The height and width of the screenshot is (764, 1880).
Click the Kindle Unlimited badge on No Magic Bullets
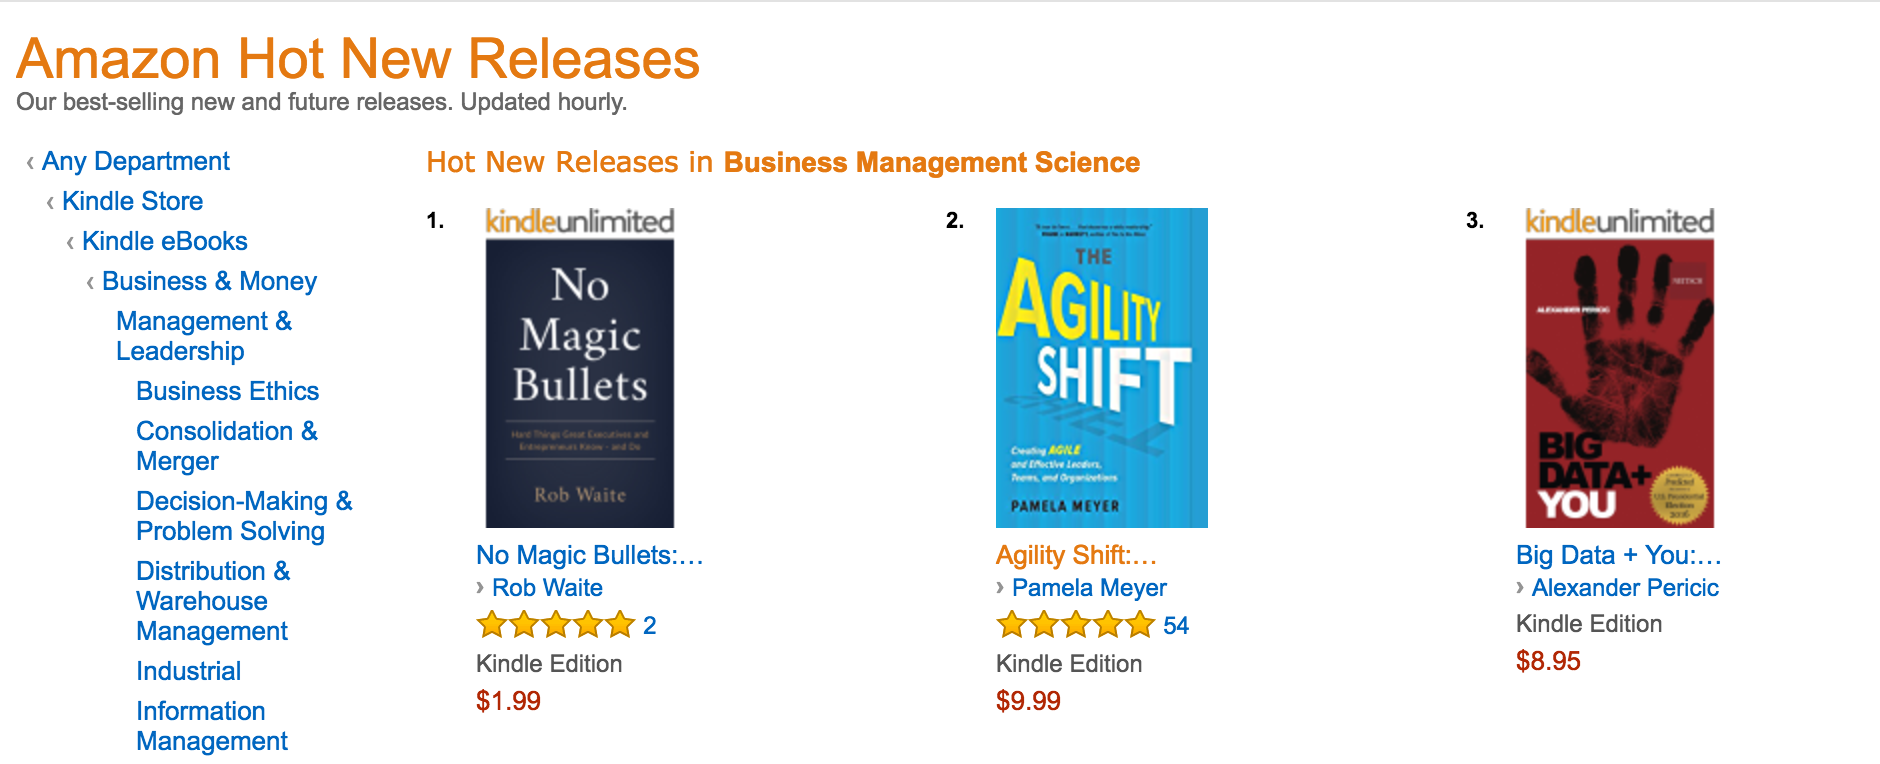578,220
